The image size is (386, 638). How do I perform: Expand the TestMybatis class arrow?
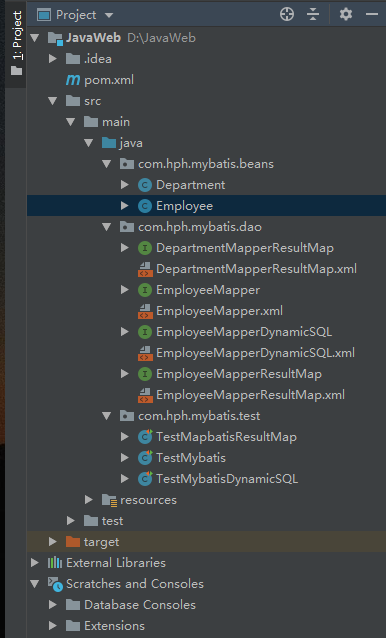[124, 458]
